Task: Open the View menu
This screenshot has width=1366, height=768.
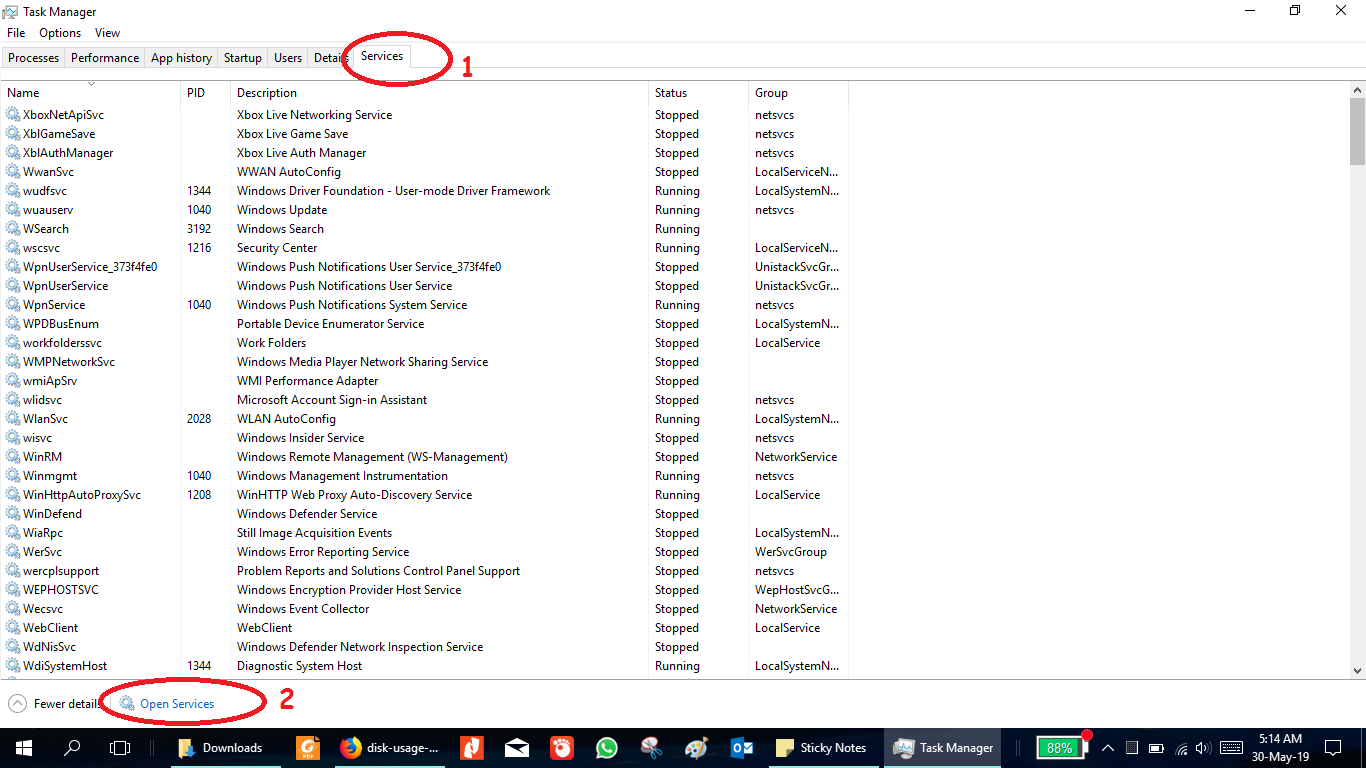Action: 107,33
